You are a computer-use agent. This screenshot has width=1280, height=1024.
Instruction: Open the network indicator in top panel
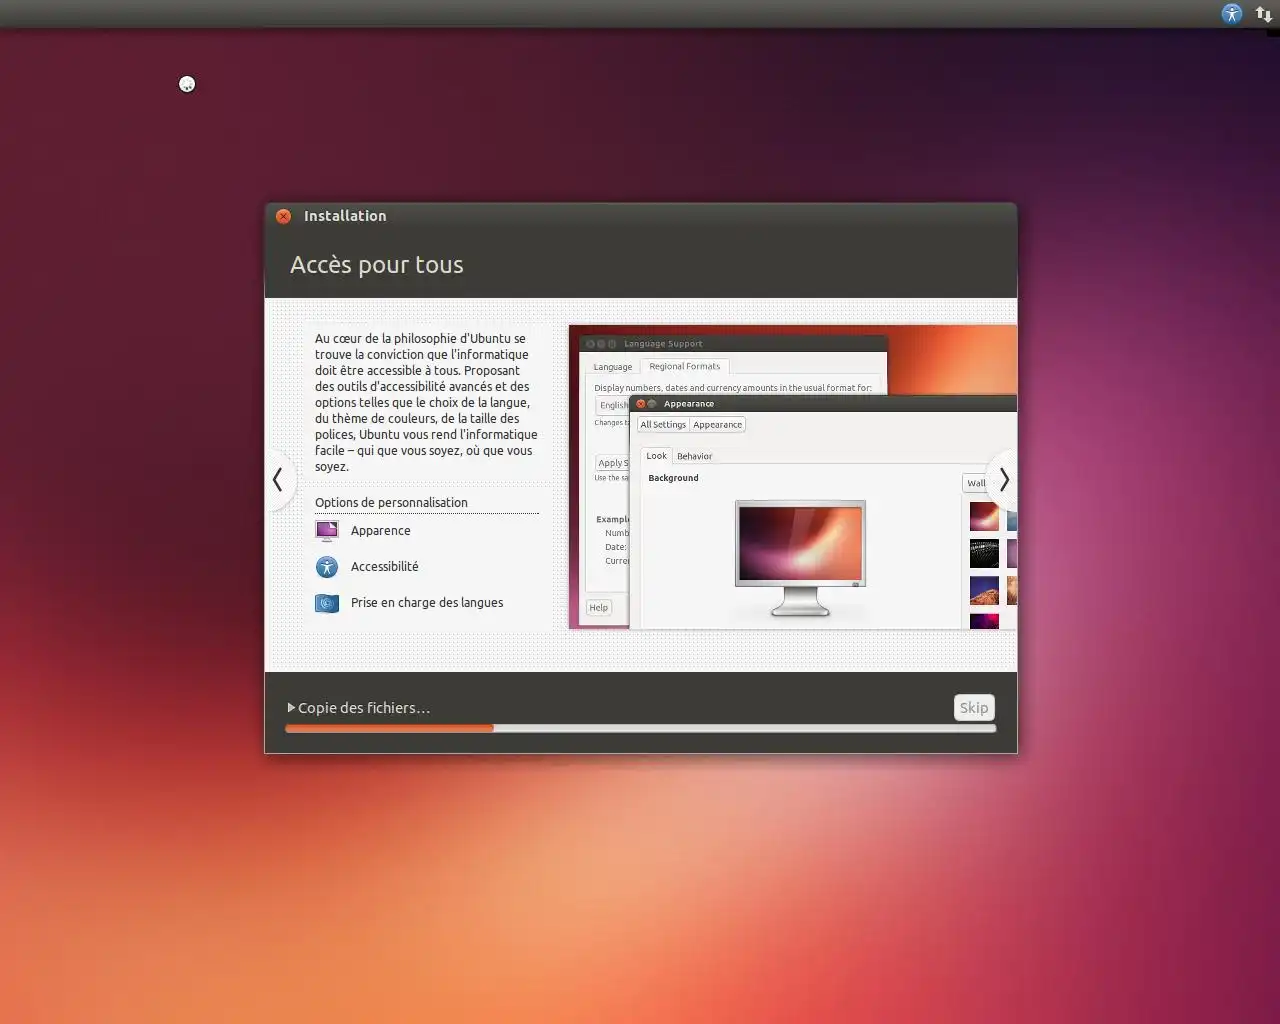coord(1264,14)
